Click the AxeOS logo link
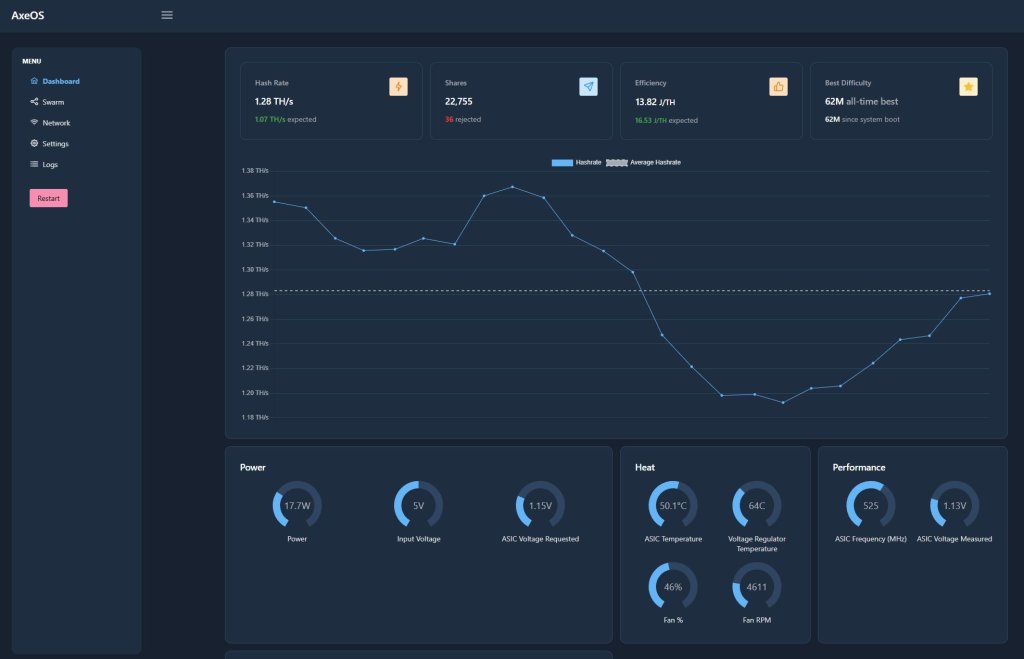Image resolution: width=1024 pixels, height=659 pixels. (28, 15)
